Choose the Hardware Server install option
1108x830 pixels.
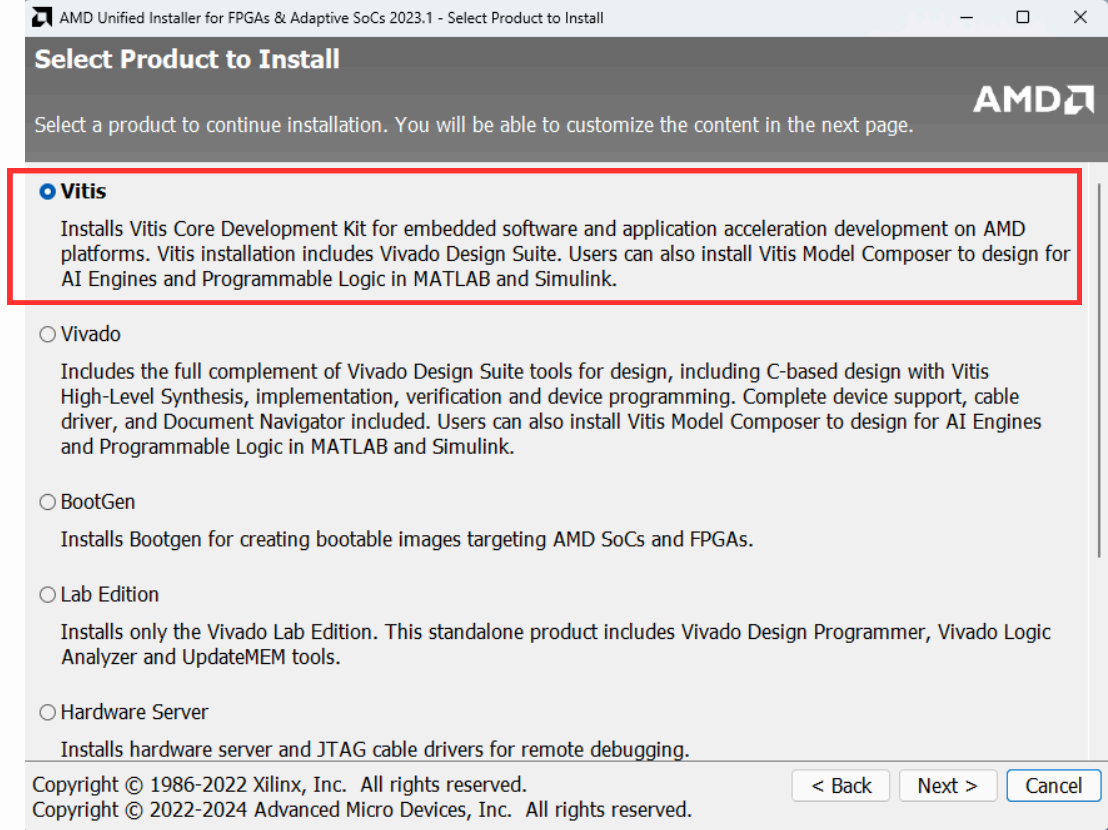coord(47,713)
